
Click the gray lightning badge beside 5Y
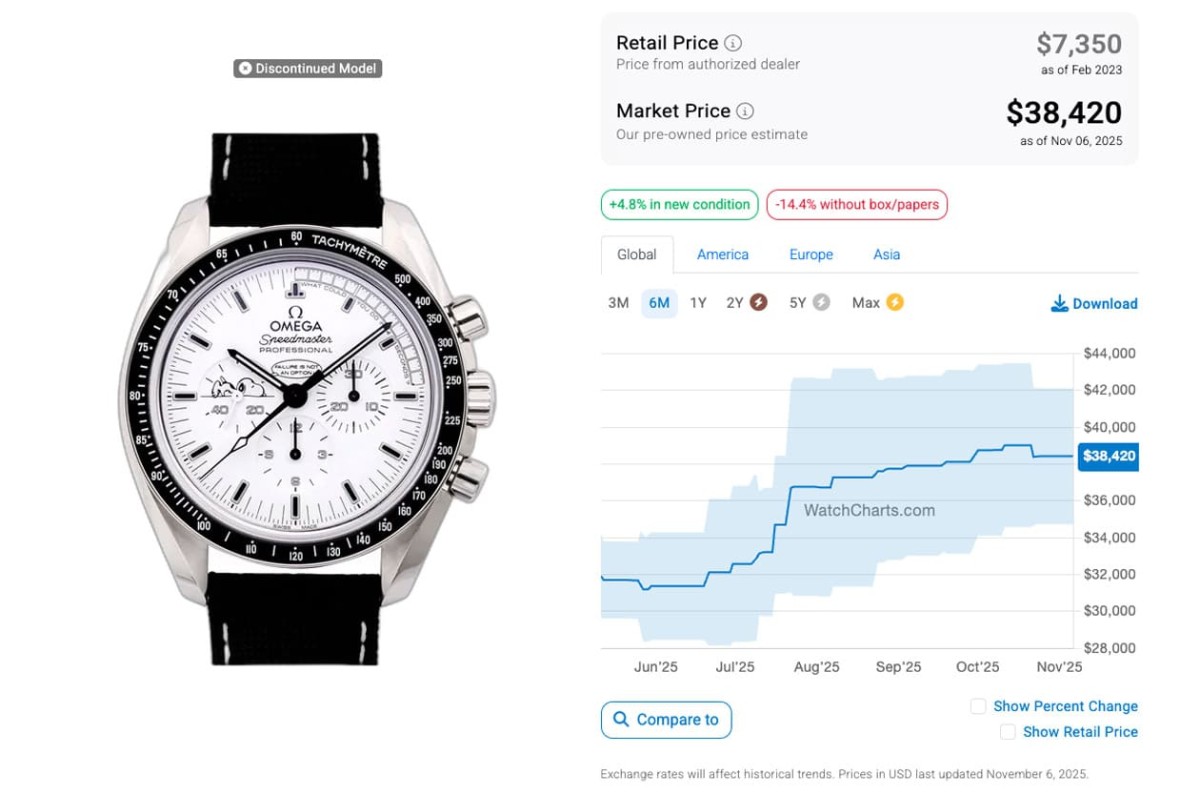coord(821,302)
